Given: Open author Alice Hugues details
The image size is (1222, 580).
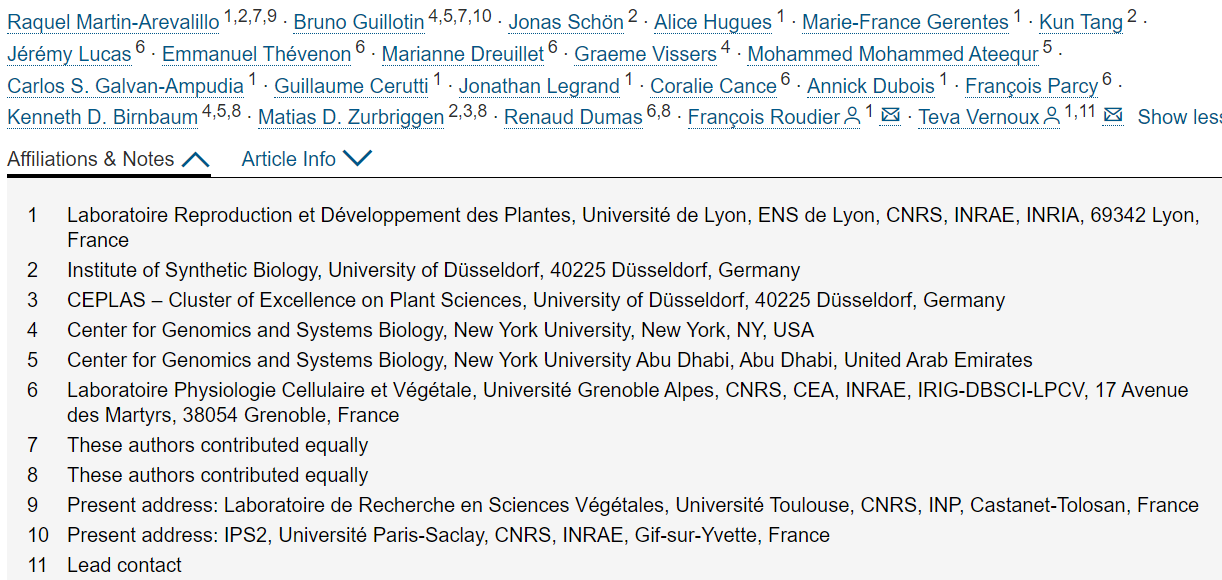Looking at the screenshot, I should coord(713,22).
